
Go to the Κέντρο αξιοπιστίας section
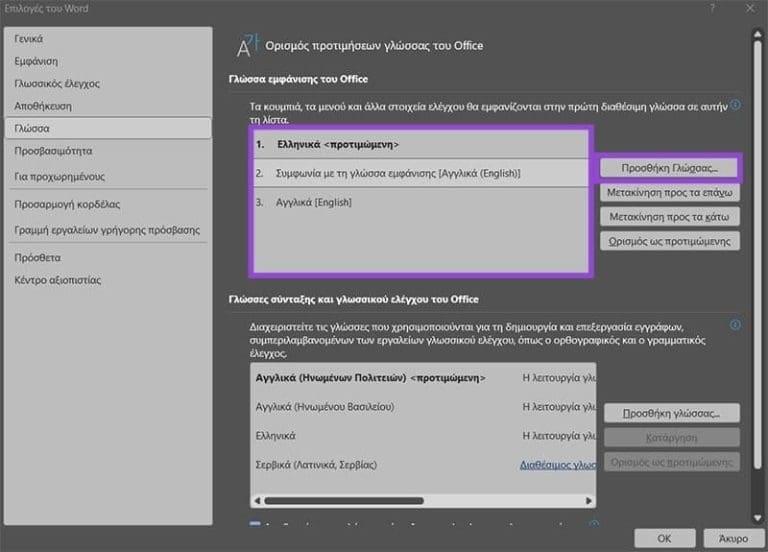(57, 280)
